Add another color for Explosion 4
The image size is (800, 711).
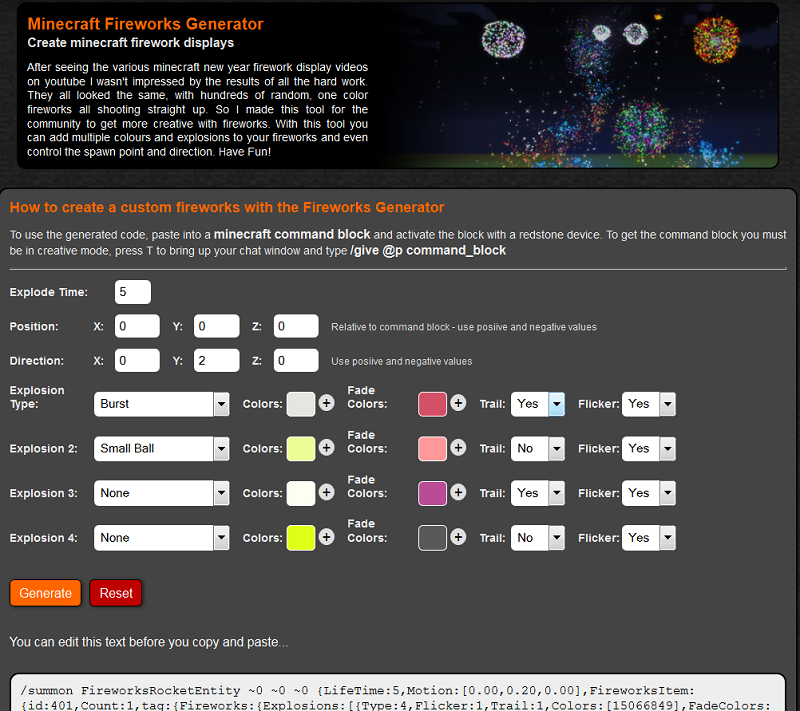[327, 537]
